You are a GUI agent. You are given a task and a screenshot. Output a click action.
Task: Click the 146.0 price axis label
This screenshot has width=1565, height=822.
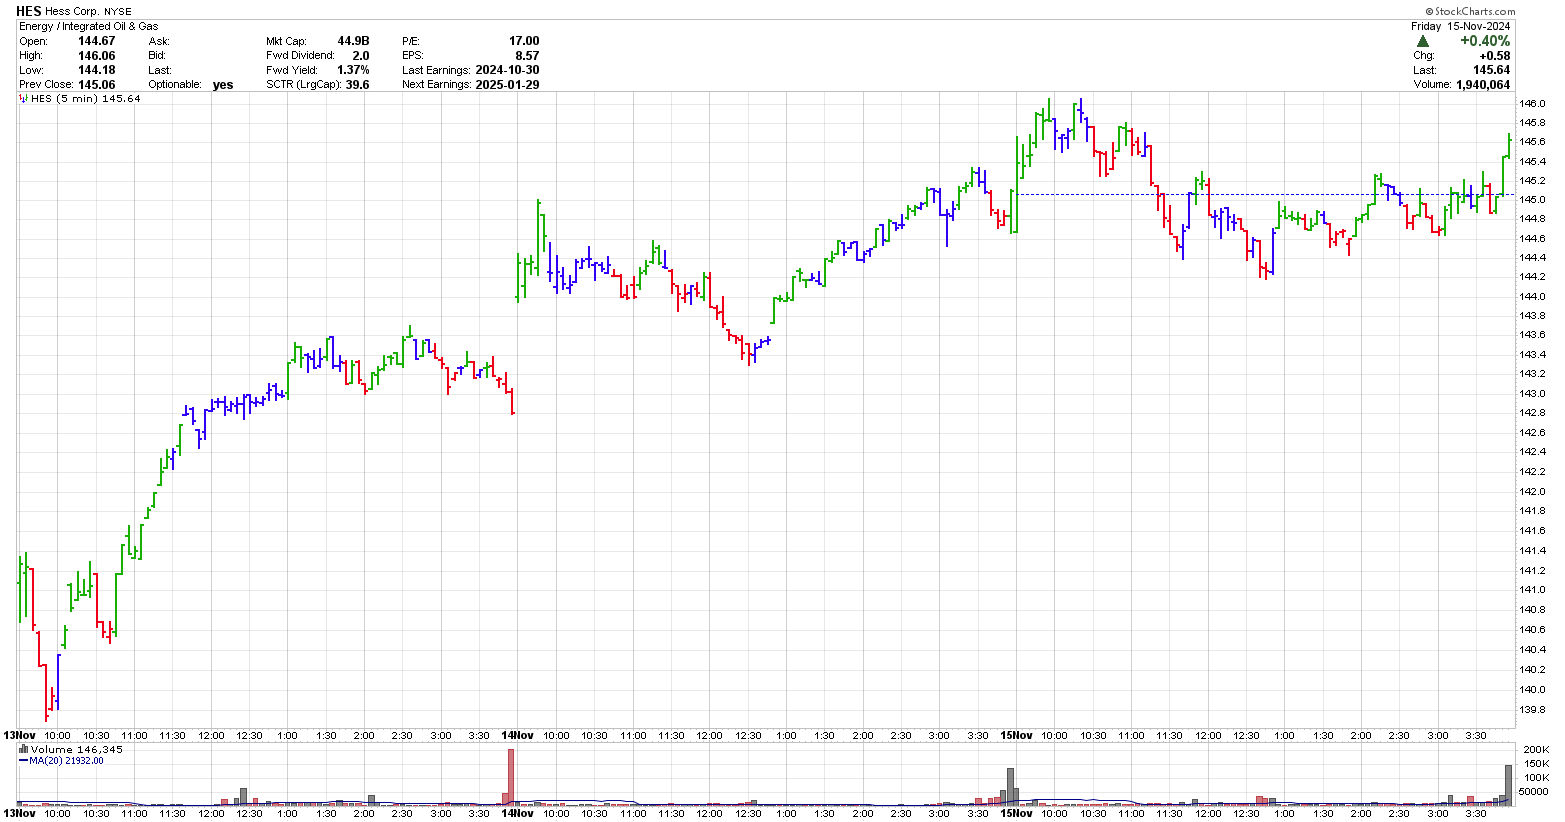1533,104
